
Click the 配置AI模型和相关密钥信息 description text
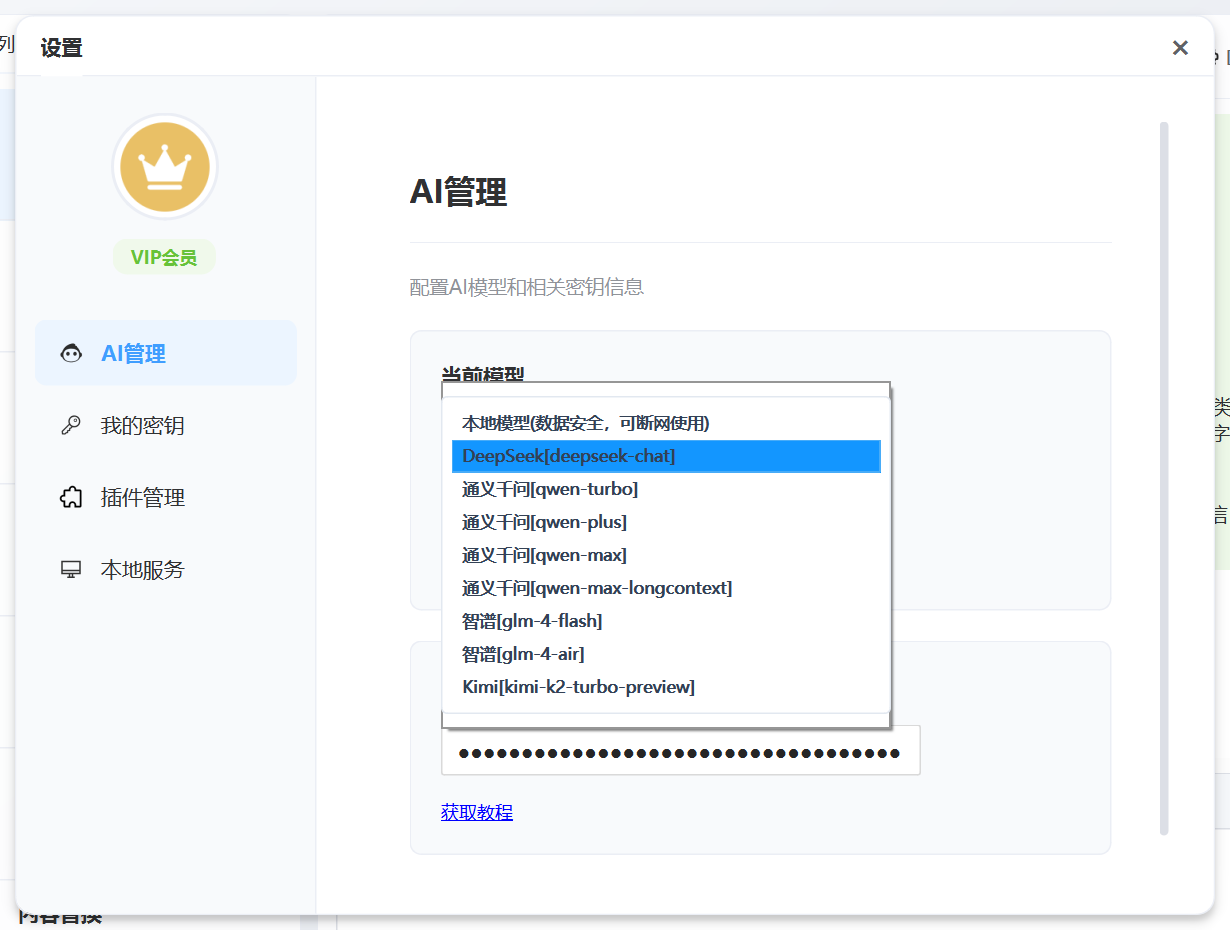[x=527, y=287]
